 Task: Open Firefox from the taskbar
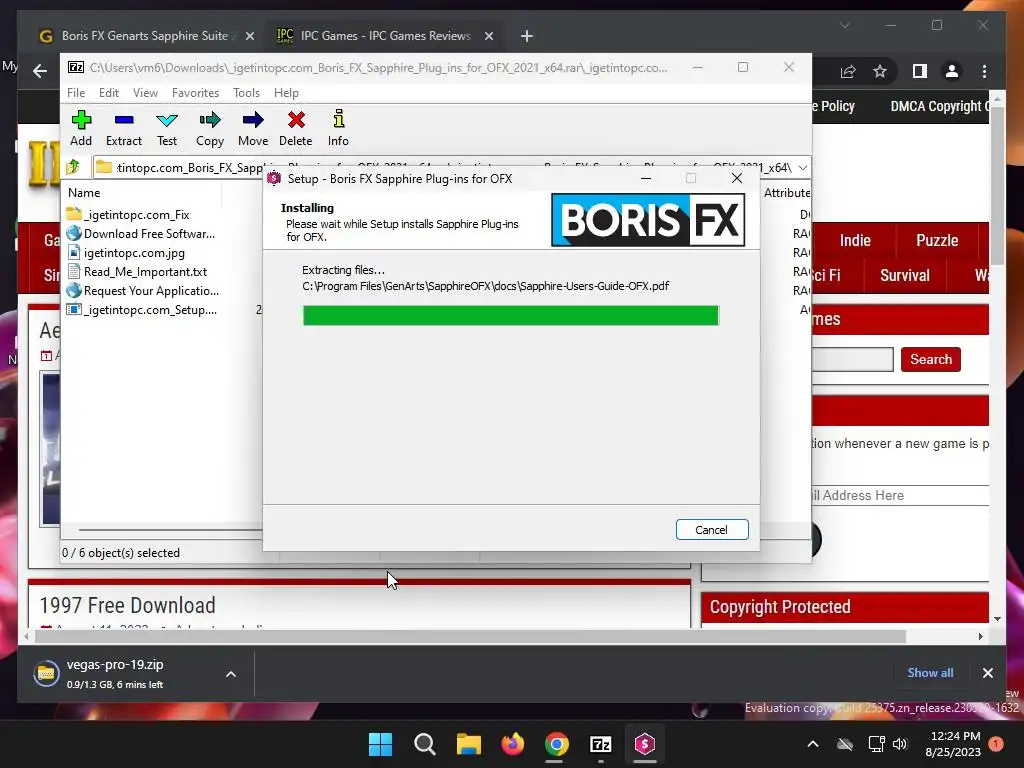(x=513, y=744)
